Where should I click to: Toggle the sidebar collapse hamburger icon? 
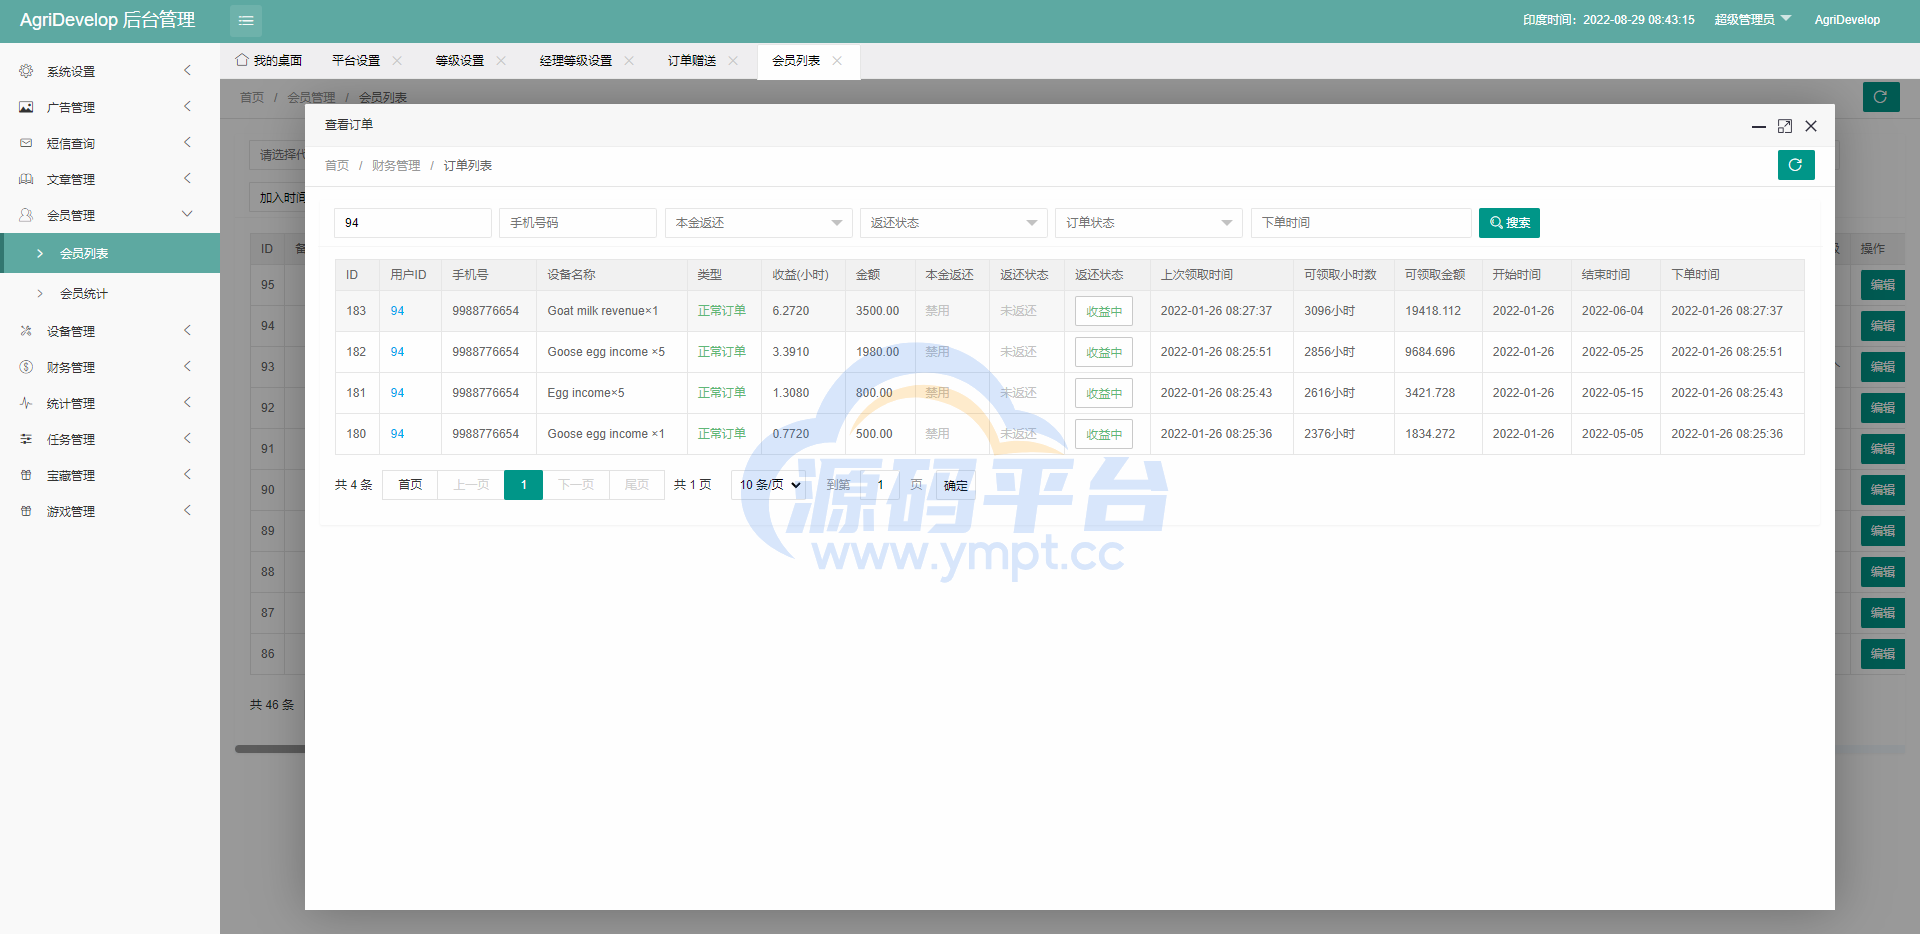pyautogui.click(x=246, y=20)
